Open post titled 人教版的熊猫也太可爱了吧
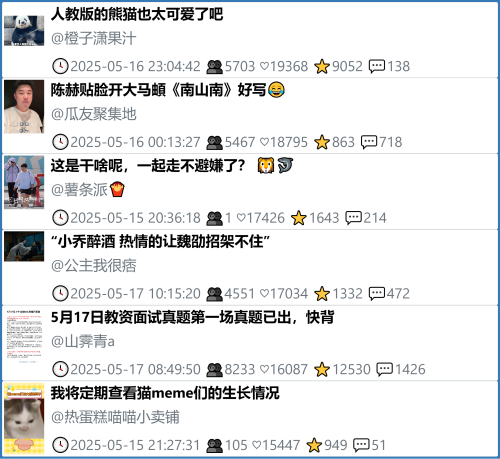Screen dimensions: 500x459 [137, 14]
